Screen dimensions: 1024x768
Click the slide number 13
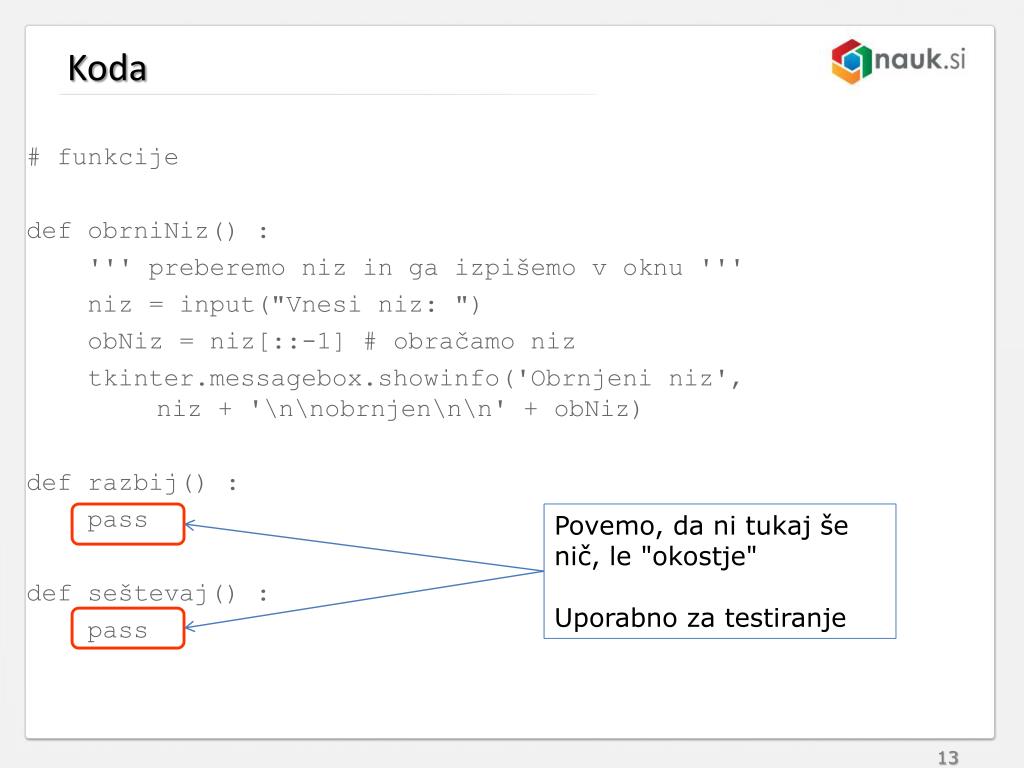[948, 758]
